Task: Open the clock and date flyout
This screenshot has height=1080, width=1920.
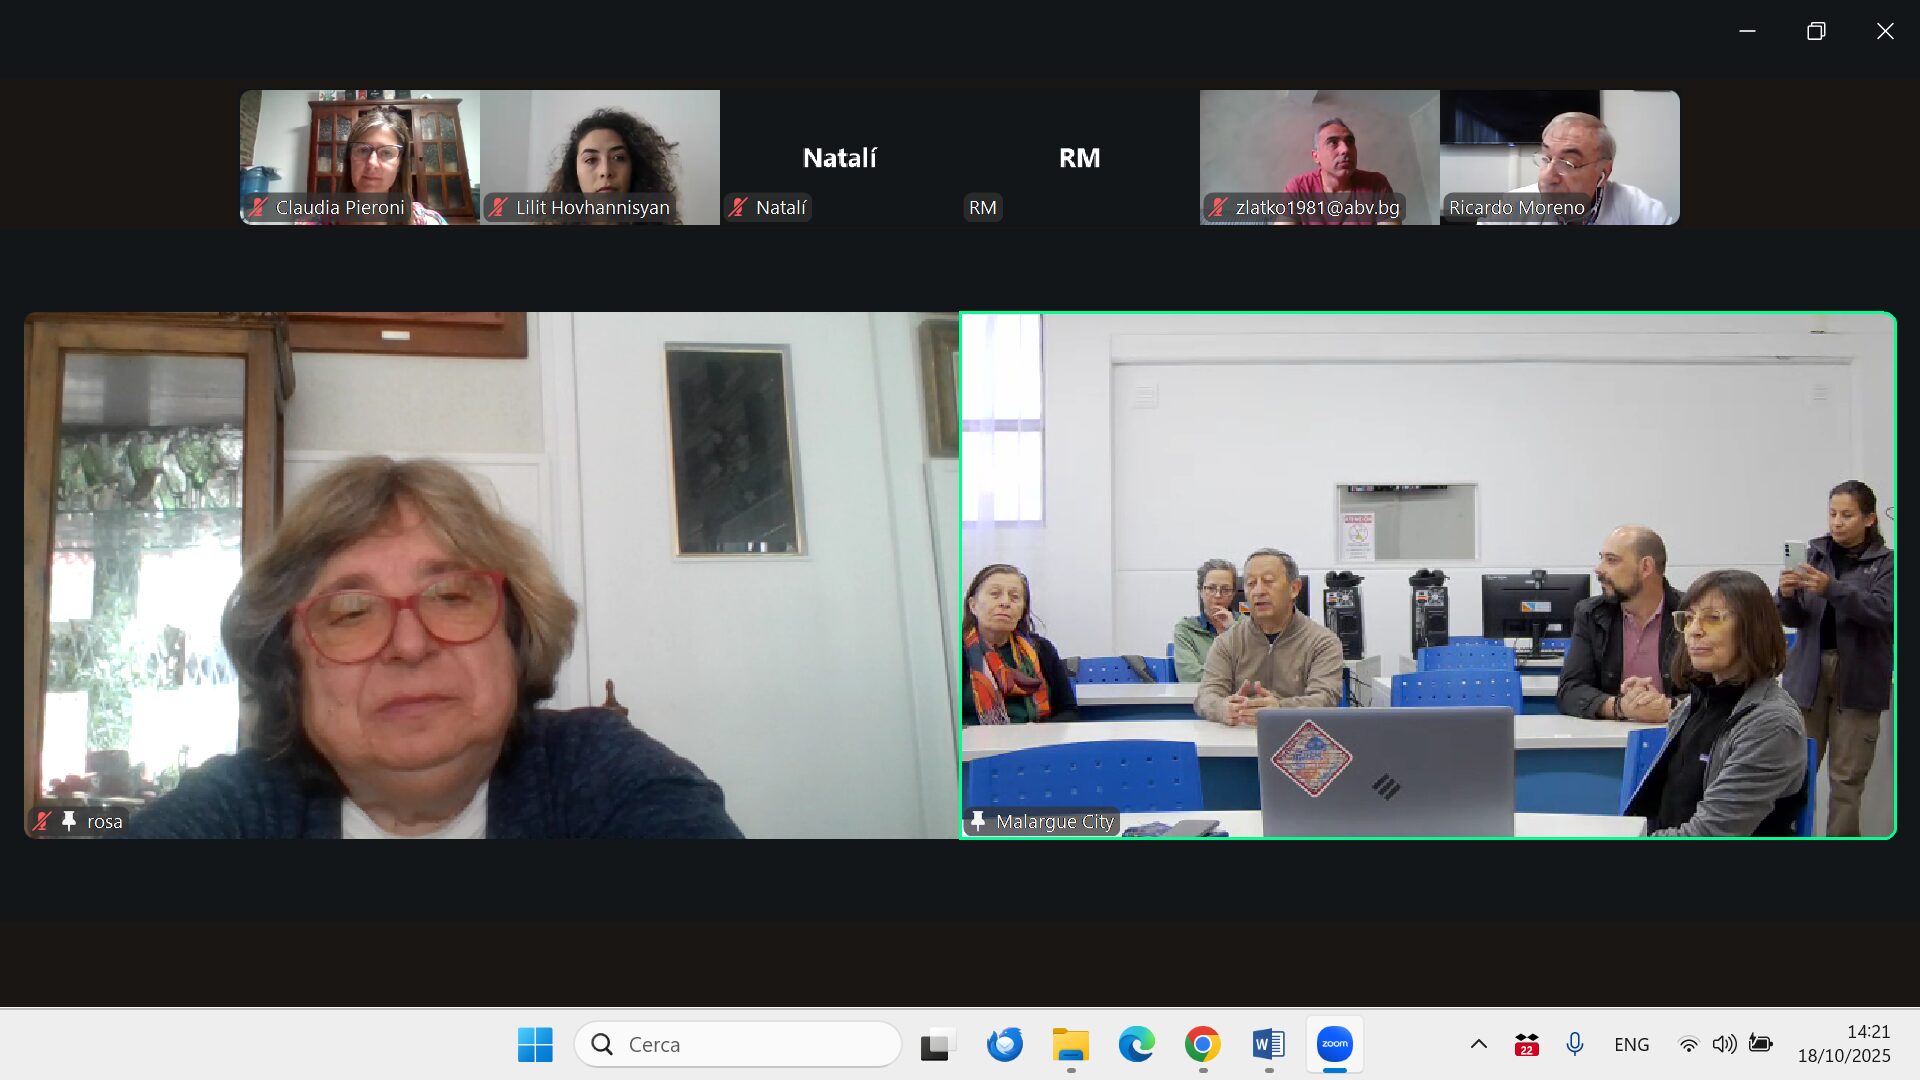Action: point(1843,1044)
